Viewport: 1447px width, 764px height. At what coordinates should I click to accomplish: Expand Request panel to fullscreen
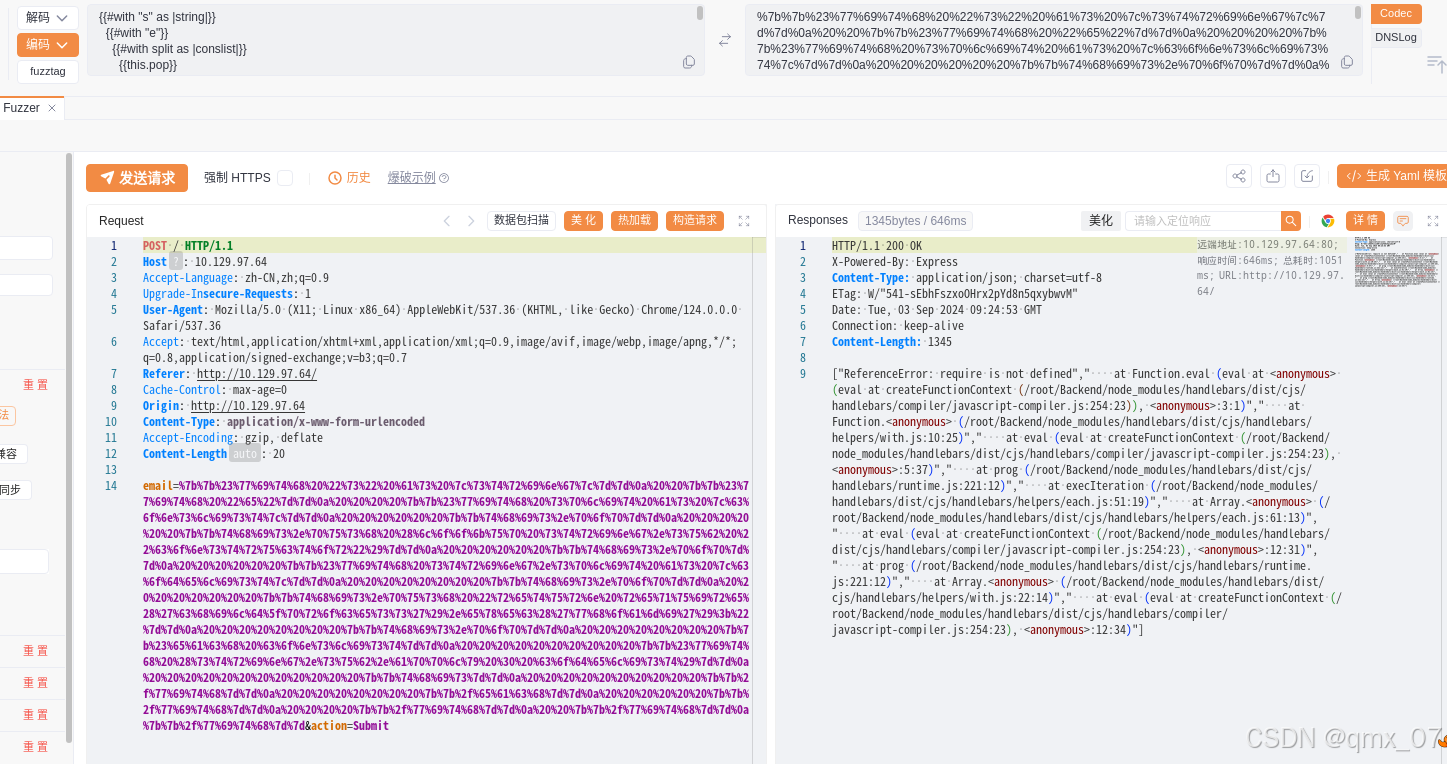coord(744,221)
